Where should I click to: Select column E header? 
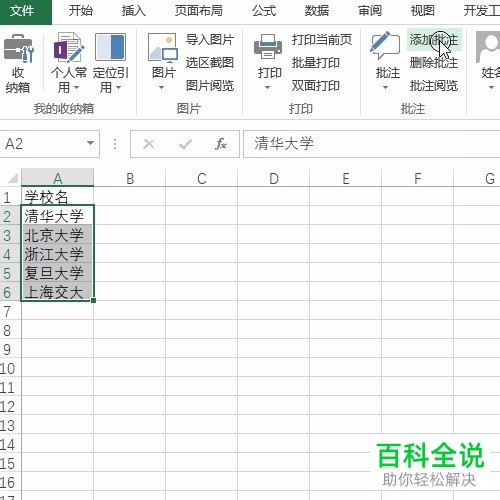point(346,178)
